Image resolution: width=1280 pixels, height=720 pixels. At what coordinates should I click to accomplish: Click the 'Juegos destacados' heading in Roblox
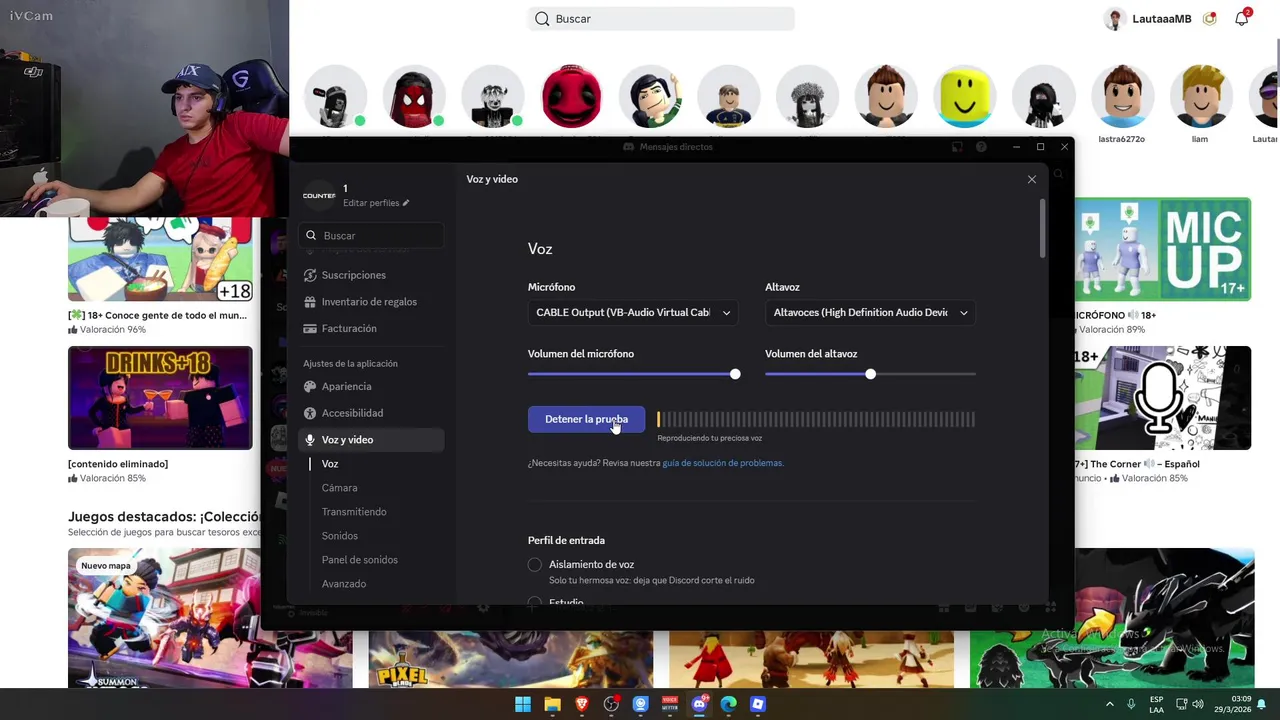(164, 517)
